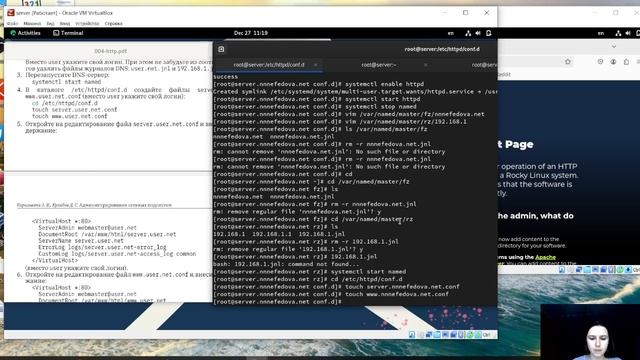Switch to the root@server:~ terminal tab

[379, 65]
